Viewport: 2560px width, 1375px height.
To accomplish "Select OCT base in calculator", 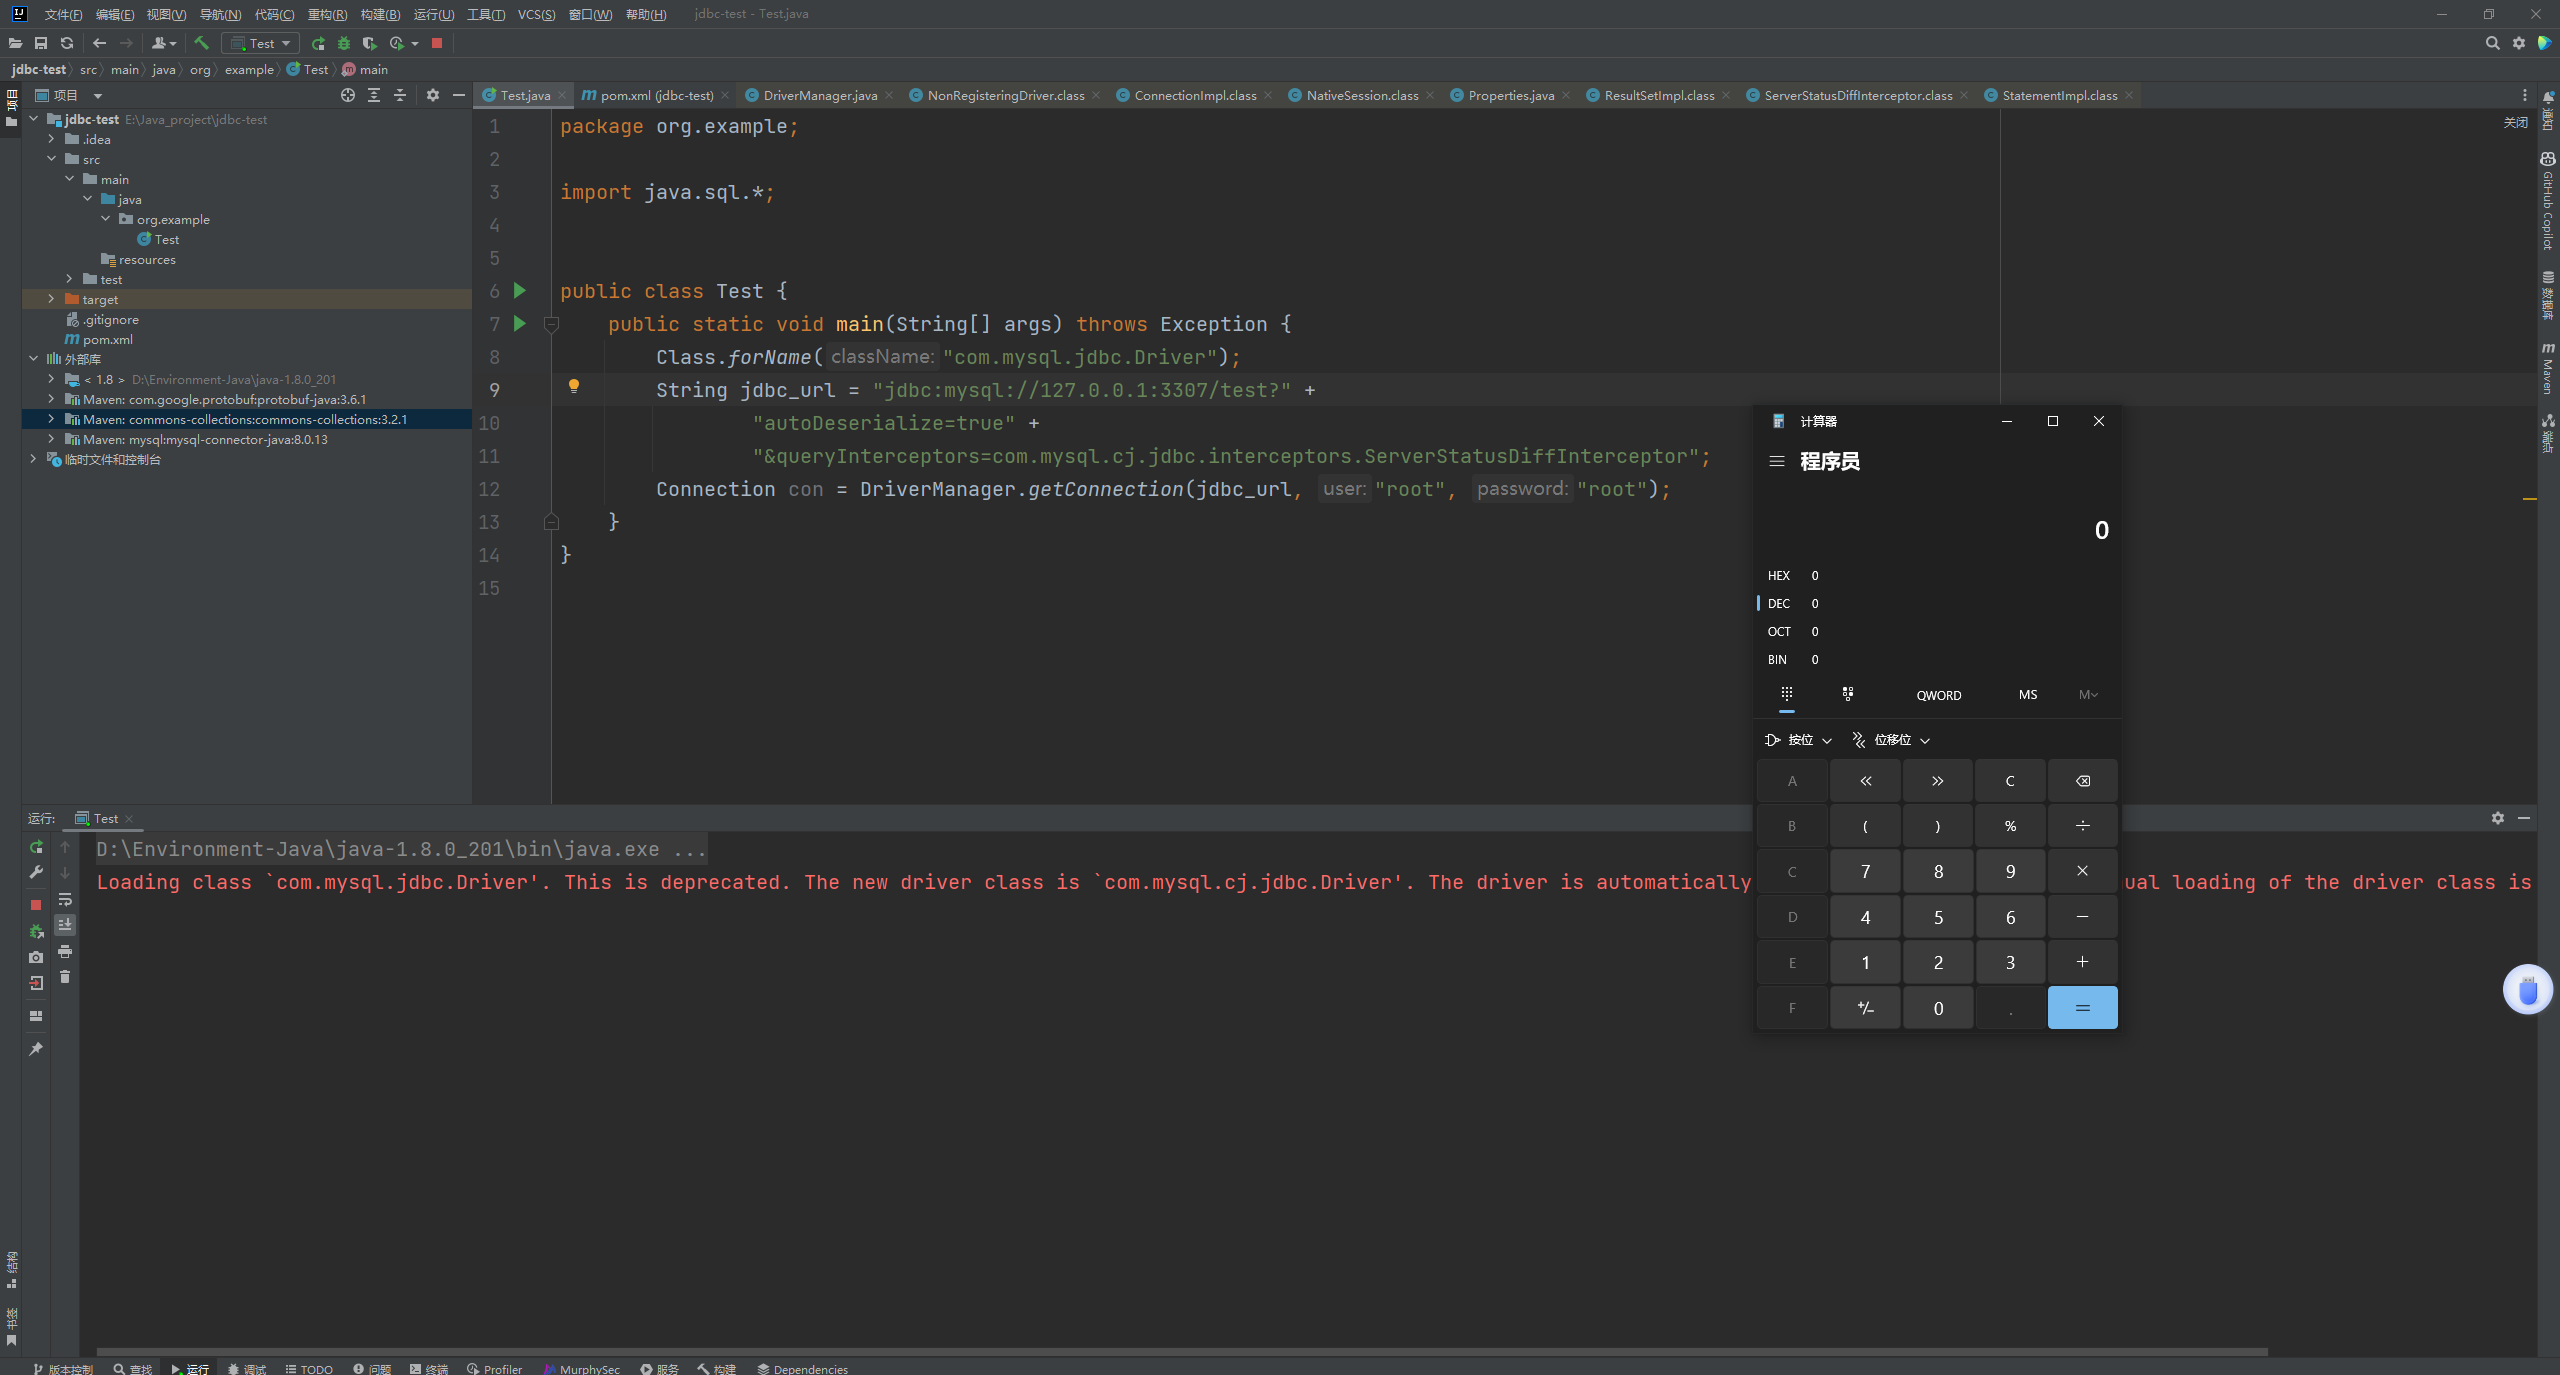I will (x=1938, y=632).
